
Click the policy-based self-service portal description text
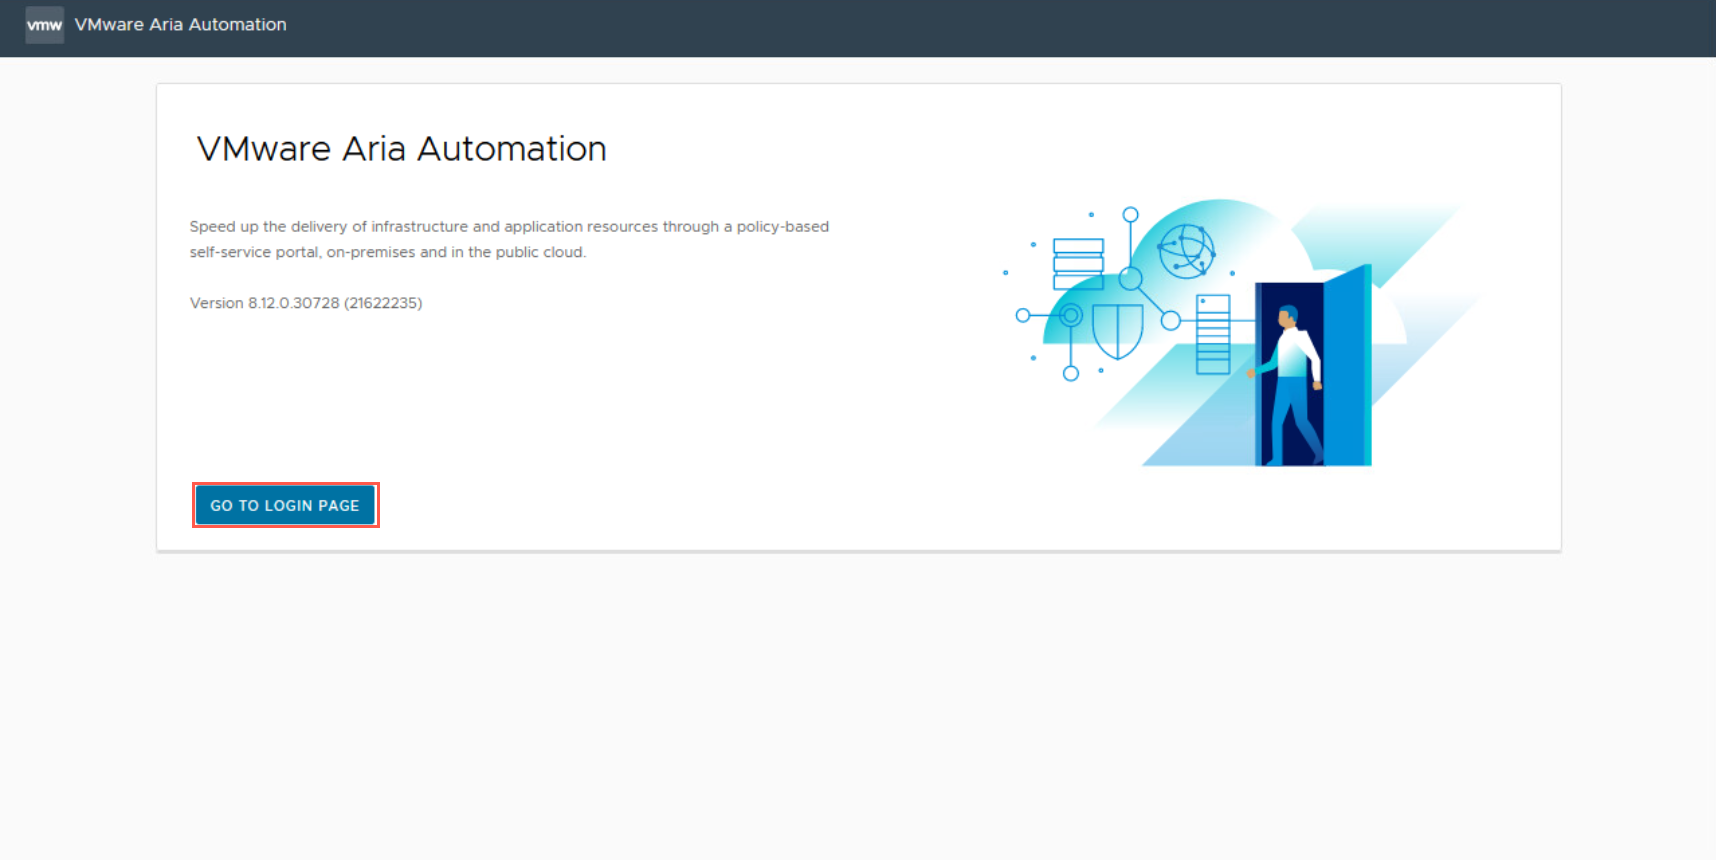pos(509,239)
